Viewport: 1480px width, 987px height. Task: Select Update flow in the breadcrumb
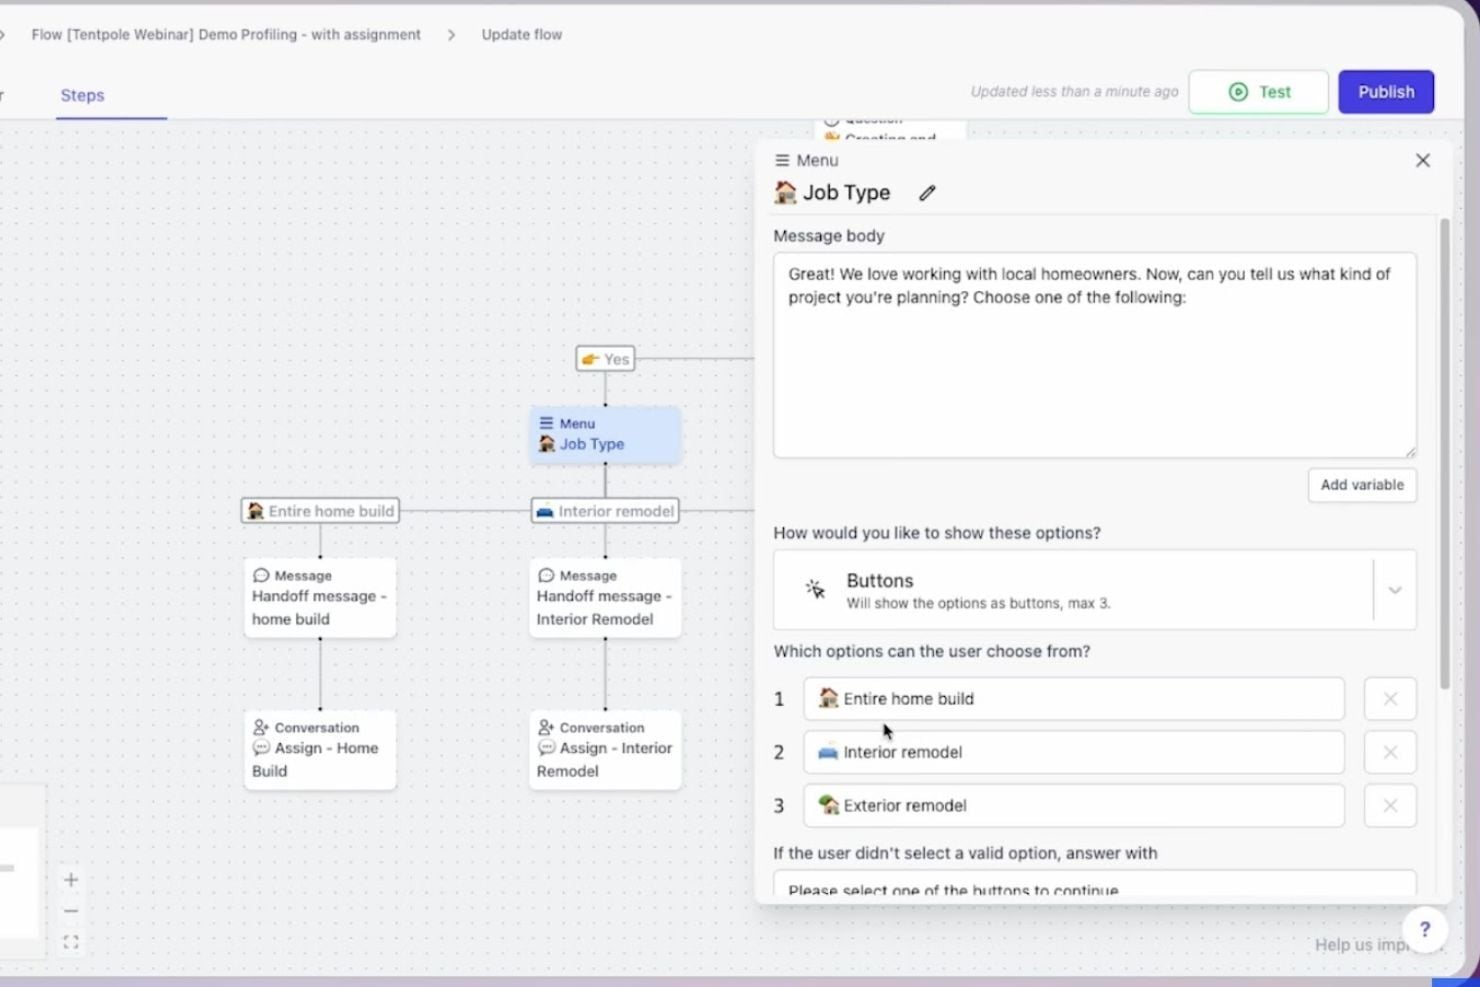click(x=521, y=34)
